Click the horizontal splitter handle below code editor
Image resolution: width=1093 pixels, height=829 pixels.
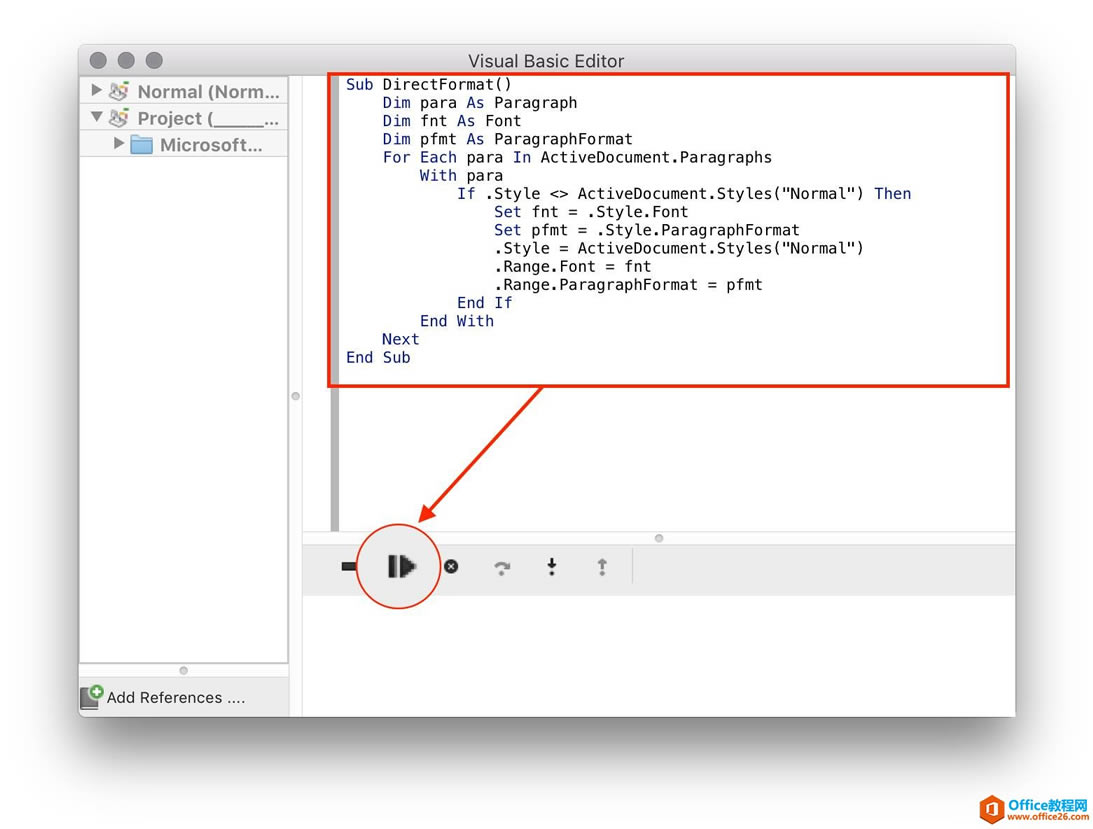coord(659,538)
